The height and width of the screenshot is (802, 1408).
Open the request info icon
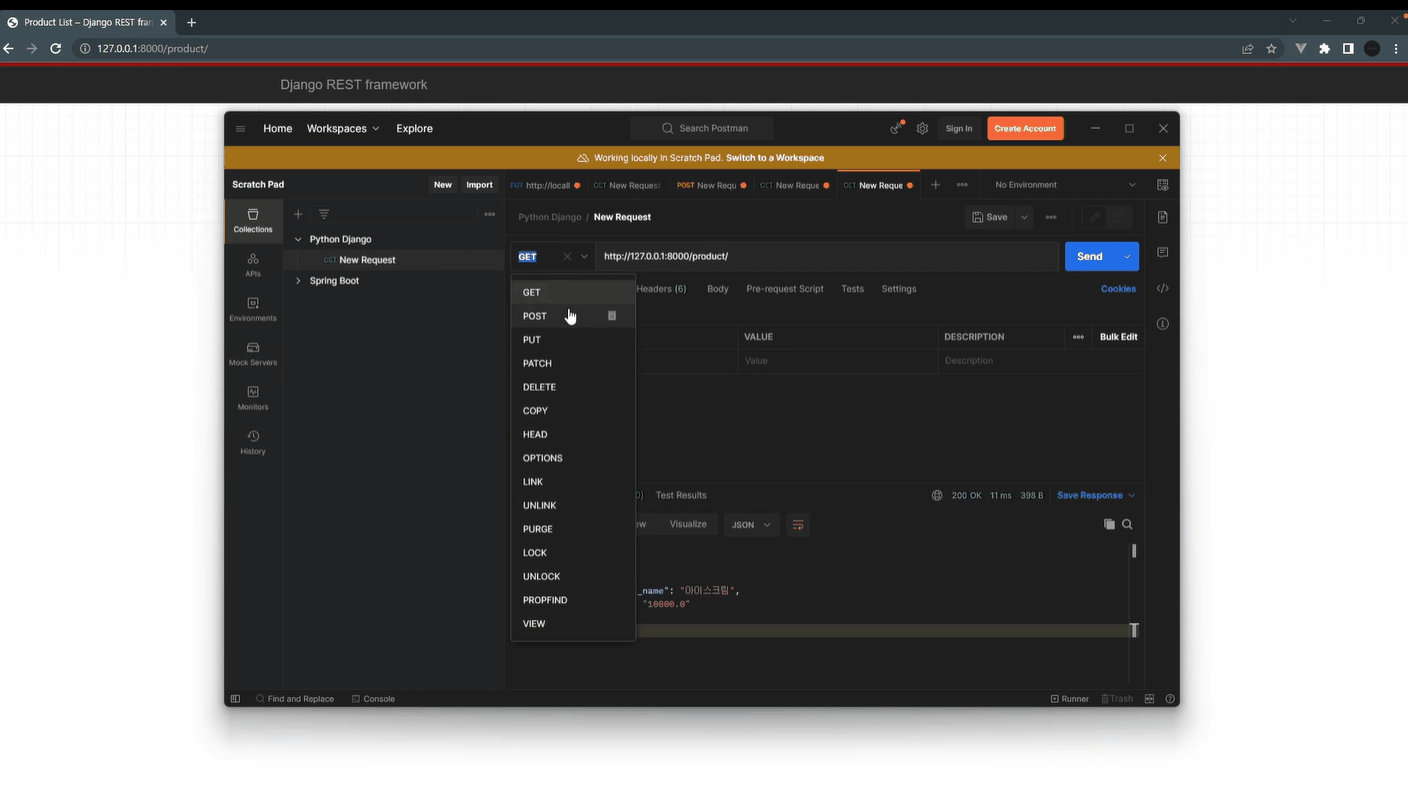coord(1162,324)
